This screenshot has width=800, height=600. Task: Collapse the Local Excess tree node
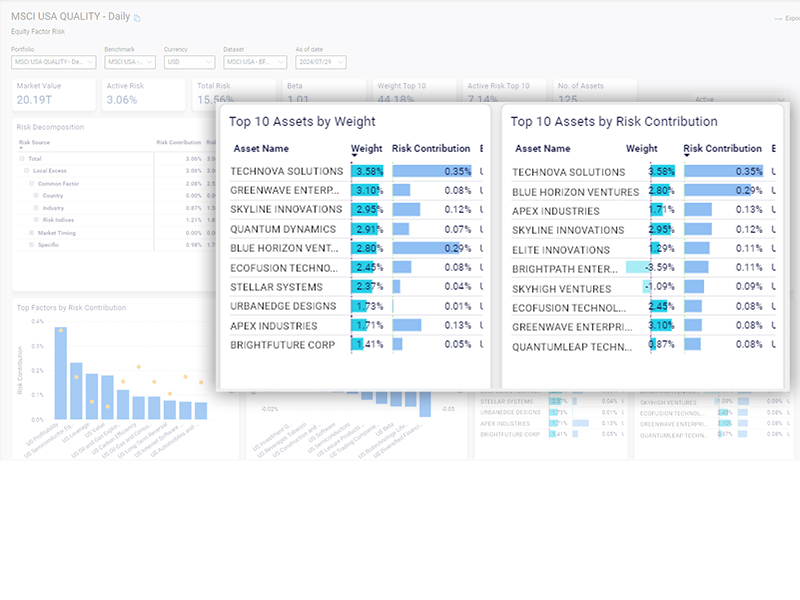(x=27, y=171)
